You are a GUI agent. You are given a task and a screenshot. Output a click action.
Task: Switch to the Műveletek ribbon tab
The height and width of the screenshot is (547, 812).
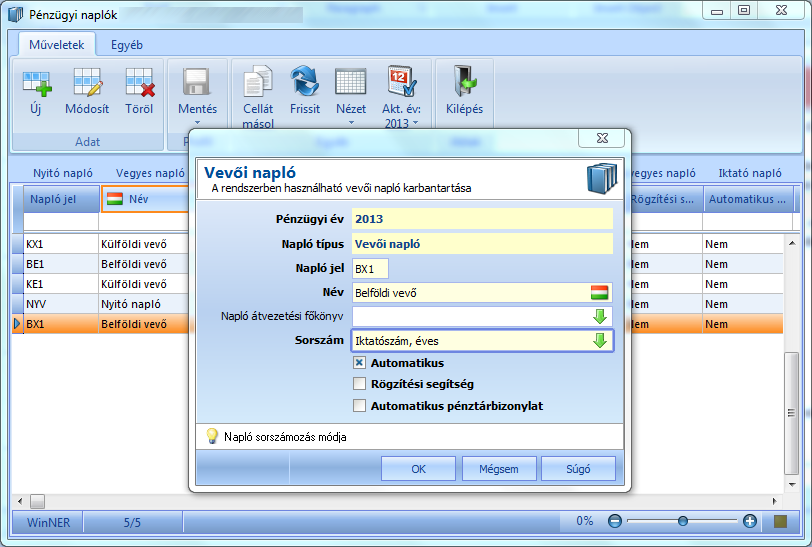56,45
